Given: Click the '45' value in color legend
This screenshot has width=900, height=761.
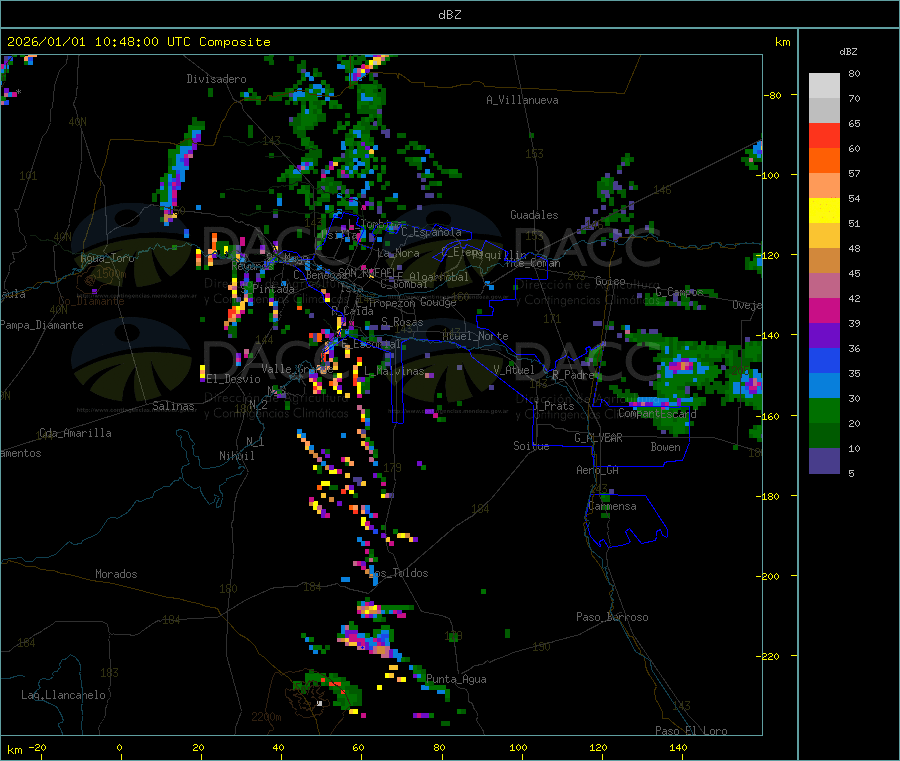Looking at the screenshot, I should coord(854,273).
